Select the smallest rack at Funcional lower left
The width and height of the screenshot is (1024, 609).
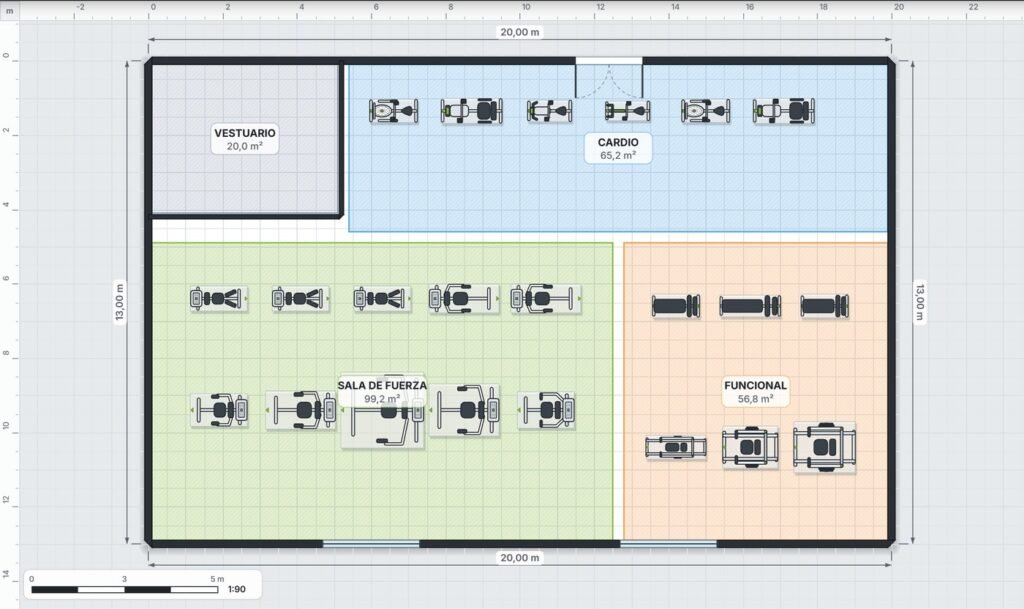point(676,447)
